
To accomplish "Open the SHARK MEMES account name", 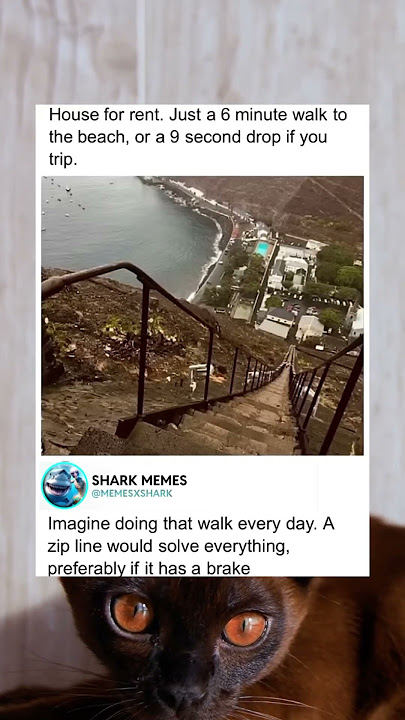I will click(x=139, y=480).
